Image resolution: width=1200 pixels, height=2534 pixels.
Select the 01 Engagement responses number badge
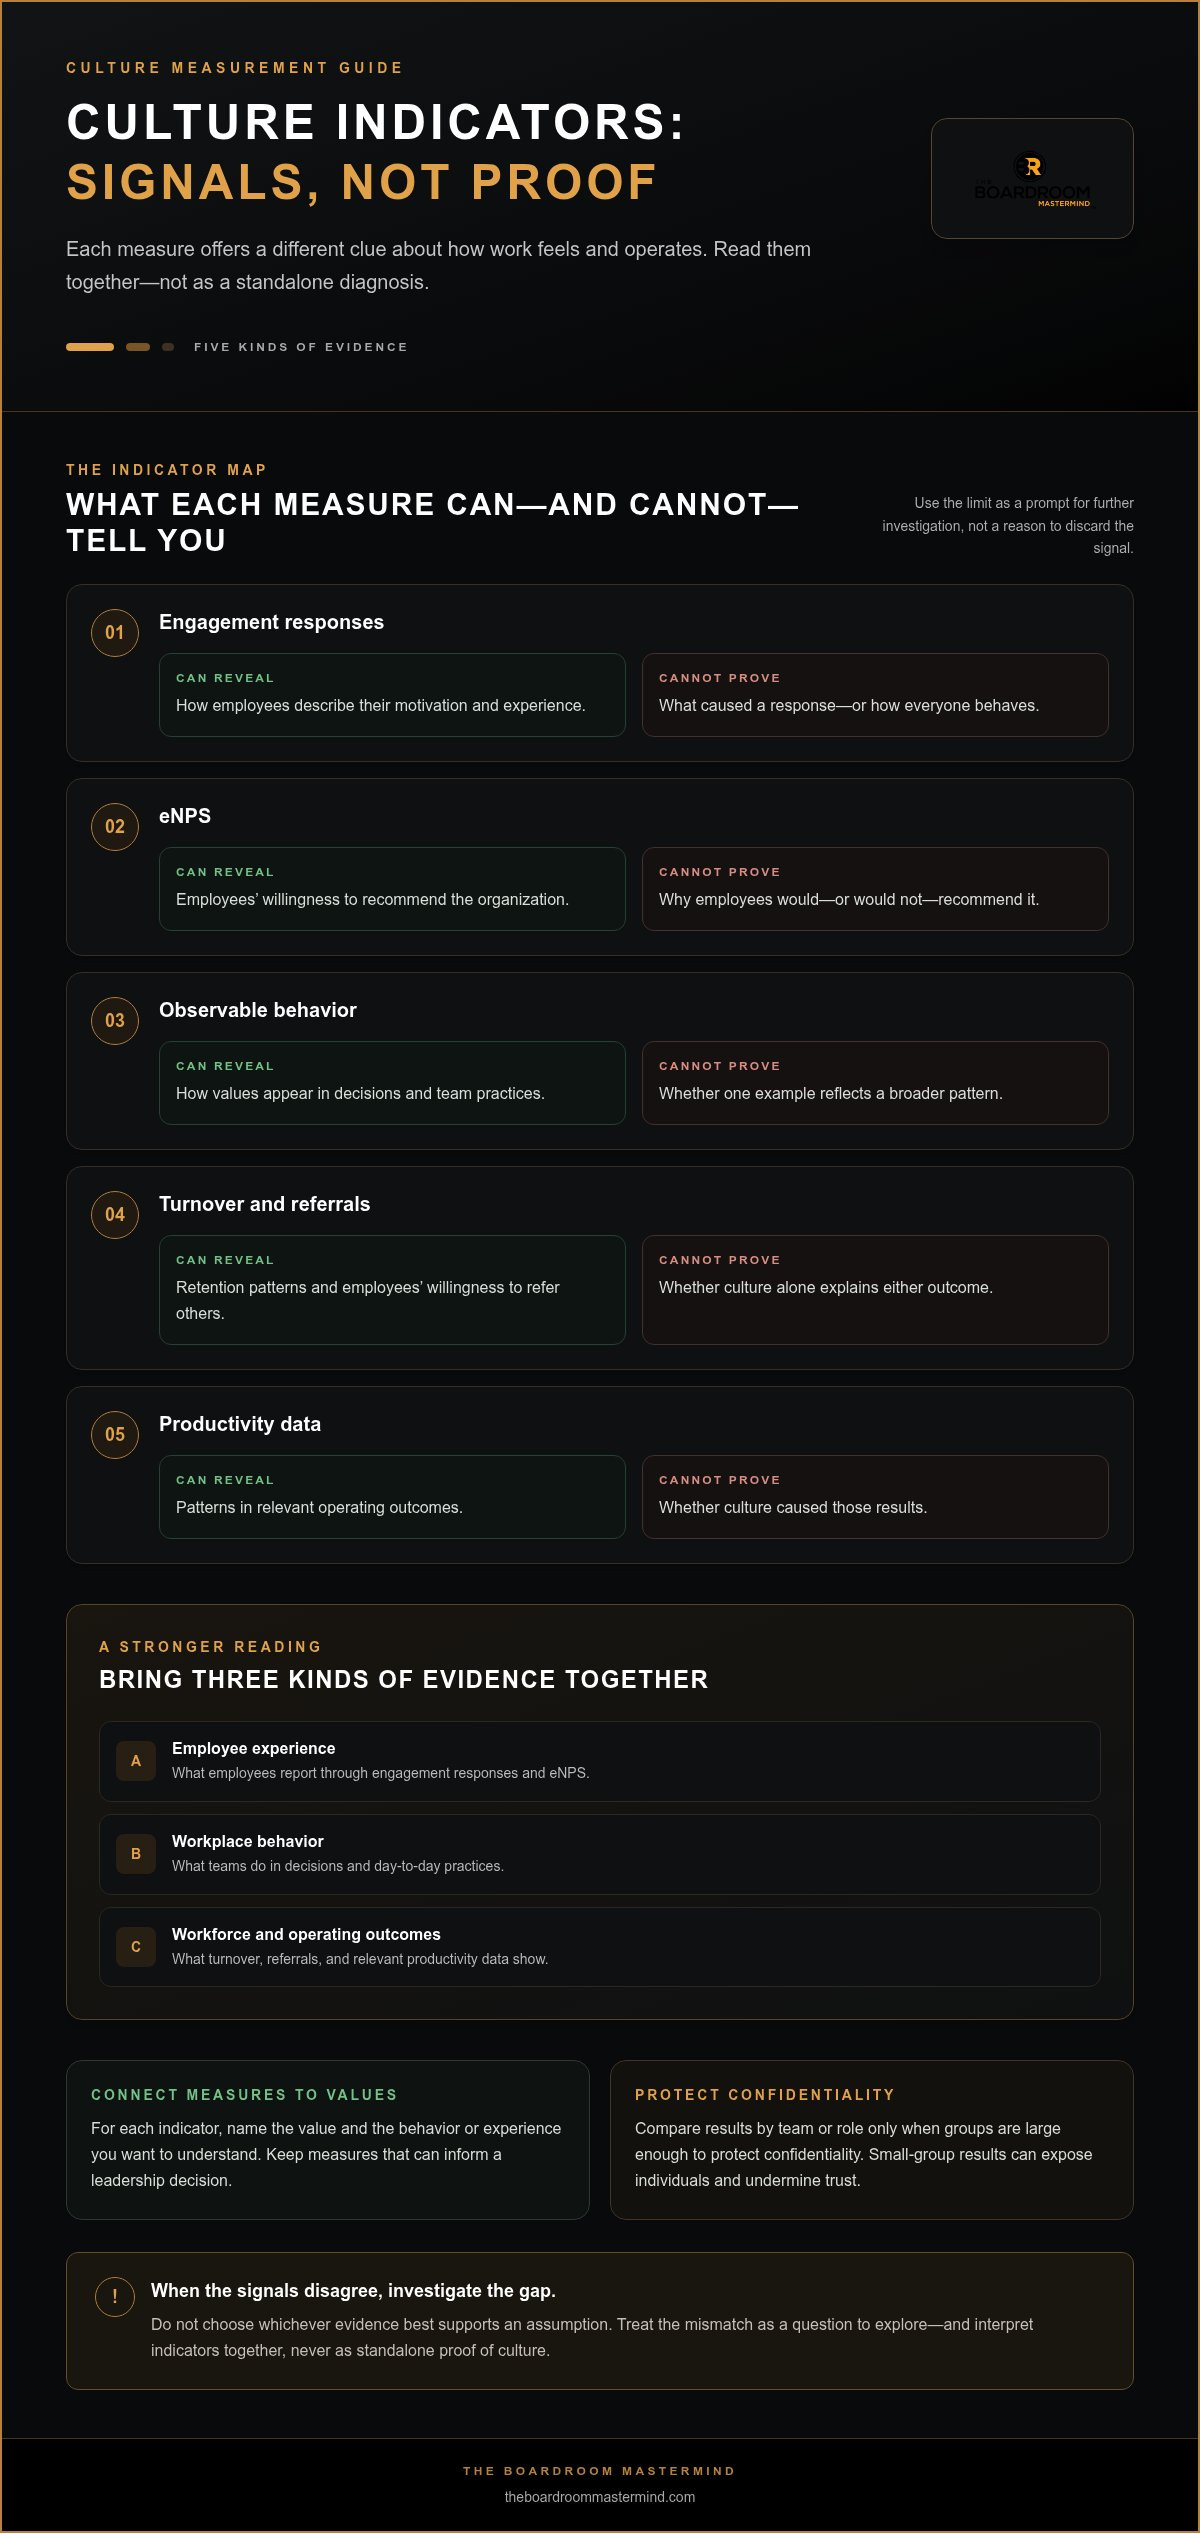coord(115,633)
